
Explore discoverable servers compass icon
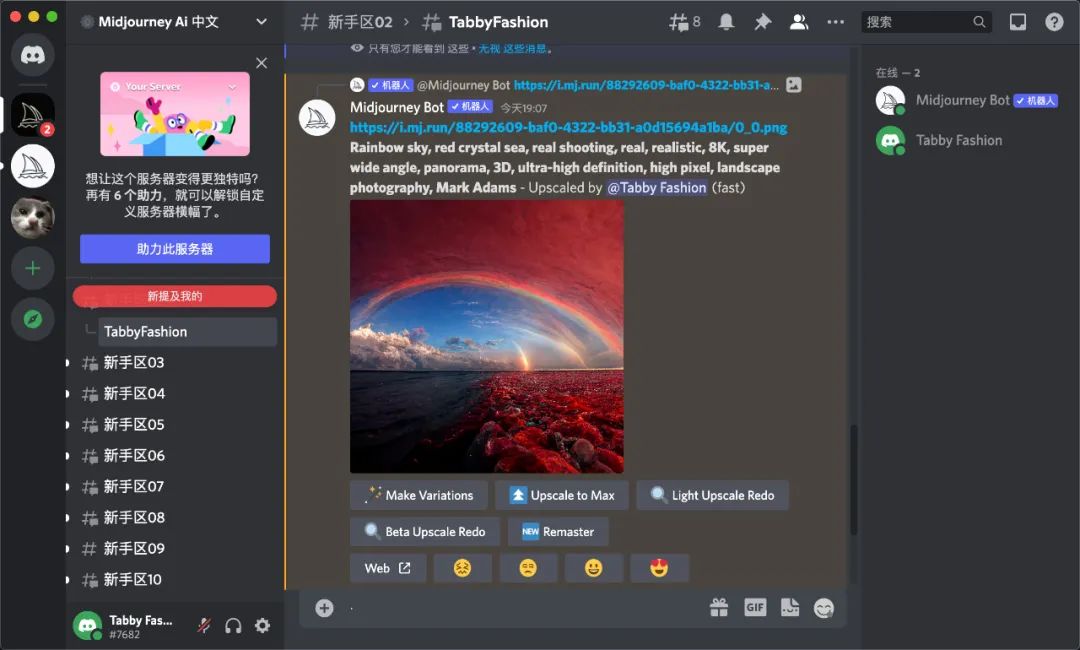click(32, 319)
